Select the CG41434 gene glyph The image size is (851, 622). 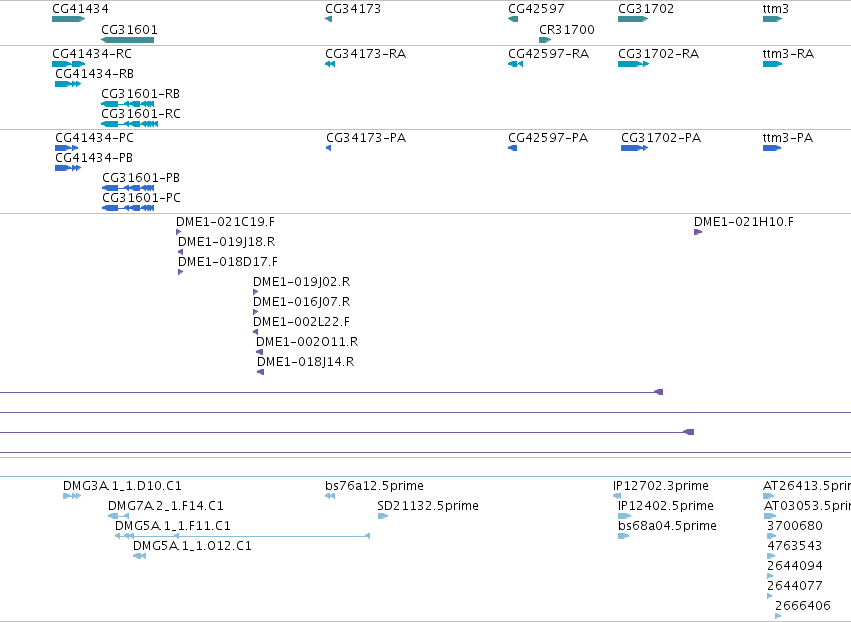tap(68, 19)
